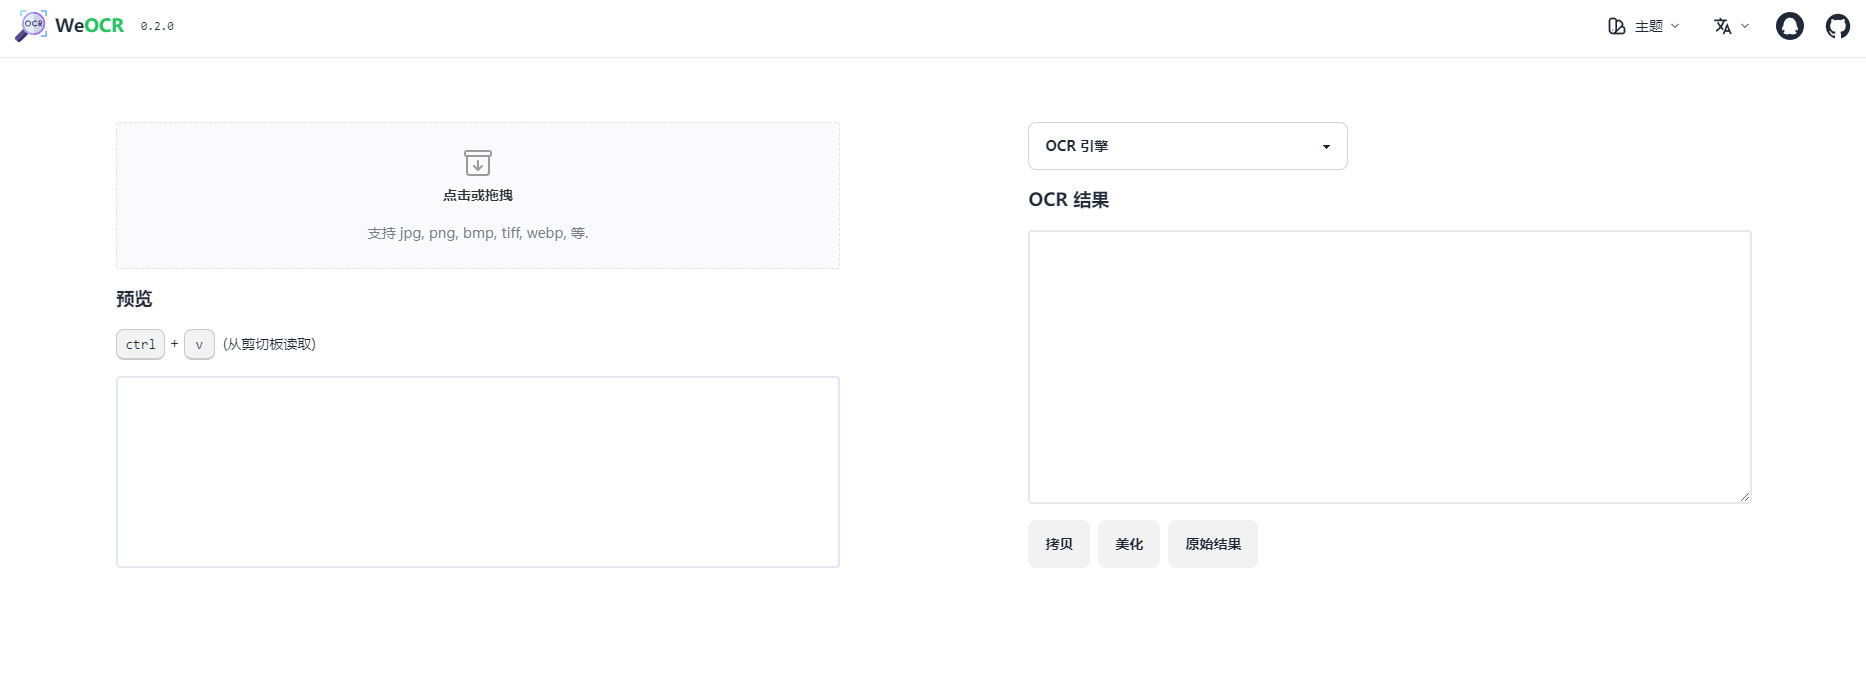Open the OCR 引擎 dropdown
This screenshot has height=675, width=1866.
click(x=1187, y=146)
